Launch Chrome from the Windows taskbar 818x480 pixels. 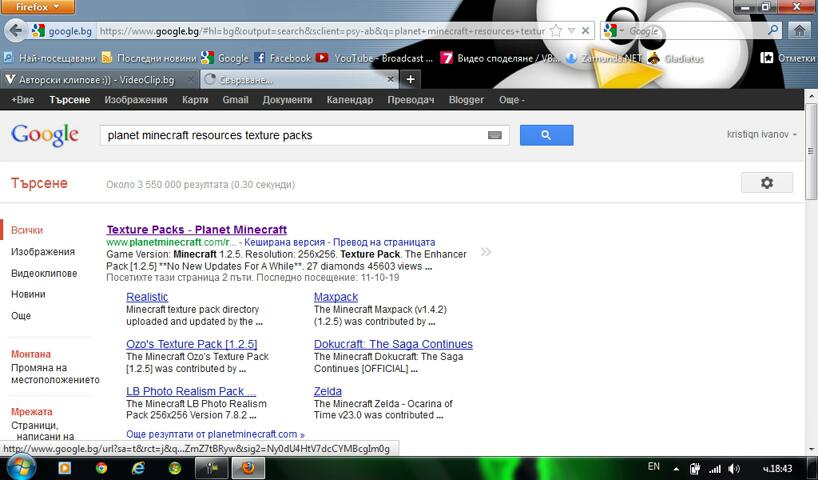pos(101,467)
